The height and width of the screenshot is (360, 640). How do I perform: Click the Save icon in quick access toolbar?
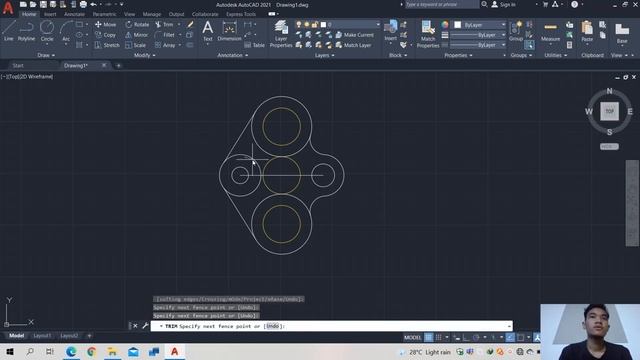click(x=43, y=4)
